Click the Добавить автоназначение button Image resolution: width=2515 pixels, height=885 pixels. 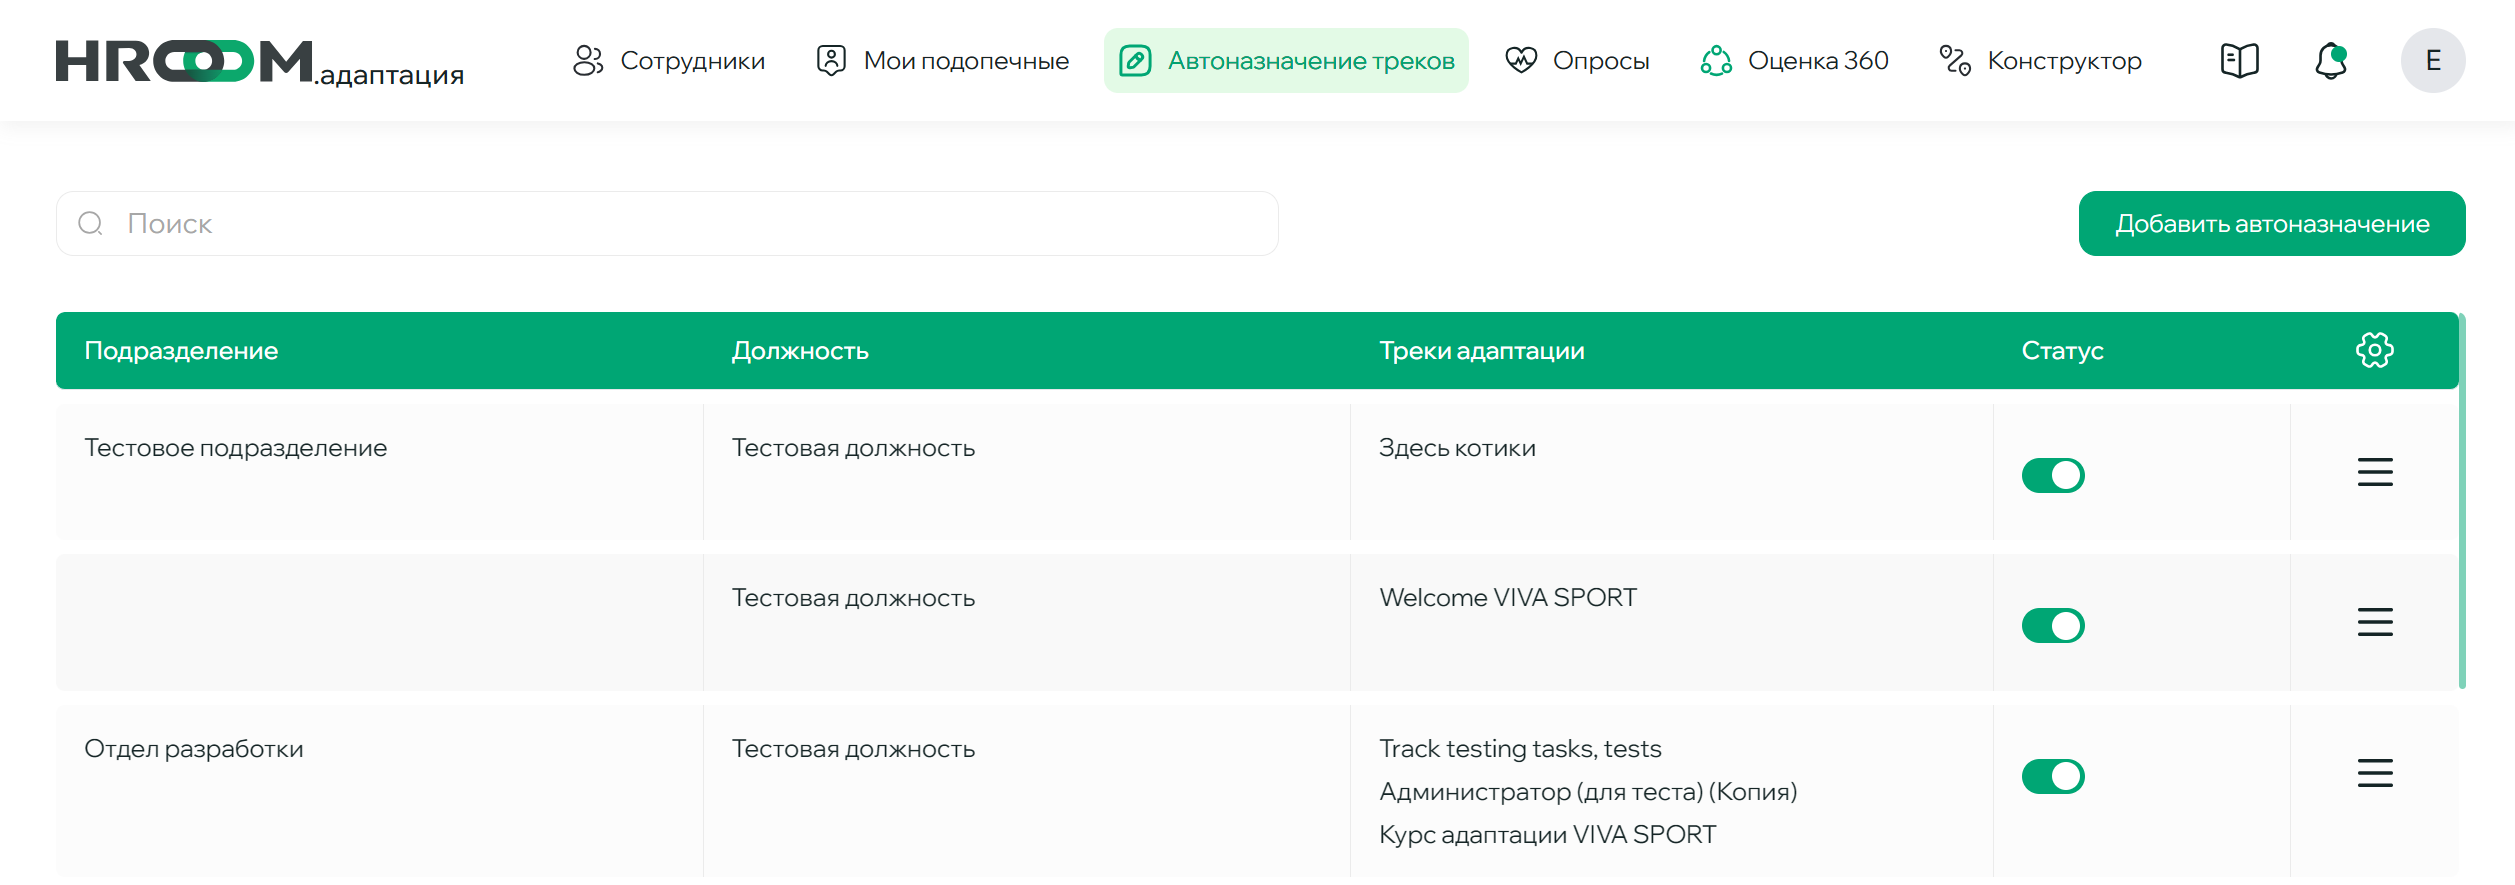click(2271, 224)
